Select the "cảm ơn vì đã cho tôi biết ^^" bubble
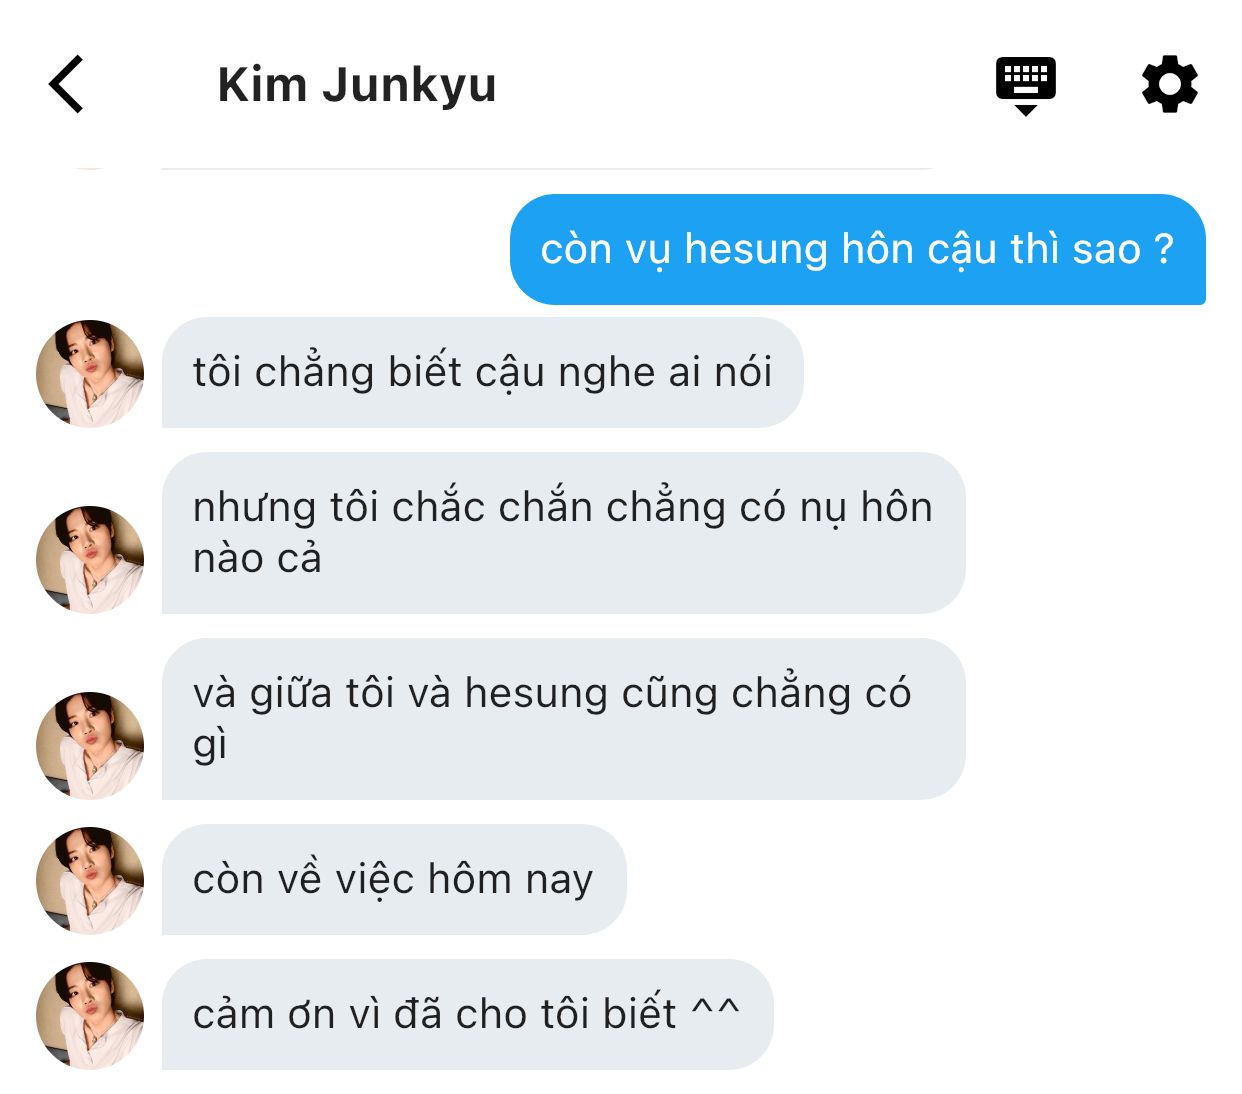Screen dimensions: 1242x1094 467,1015
